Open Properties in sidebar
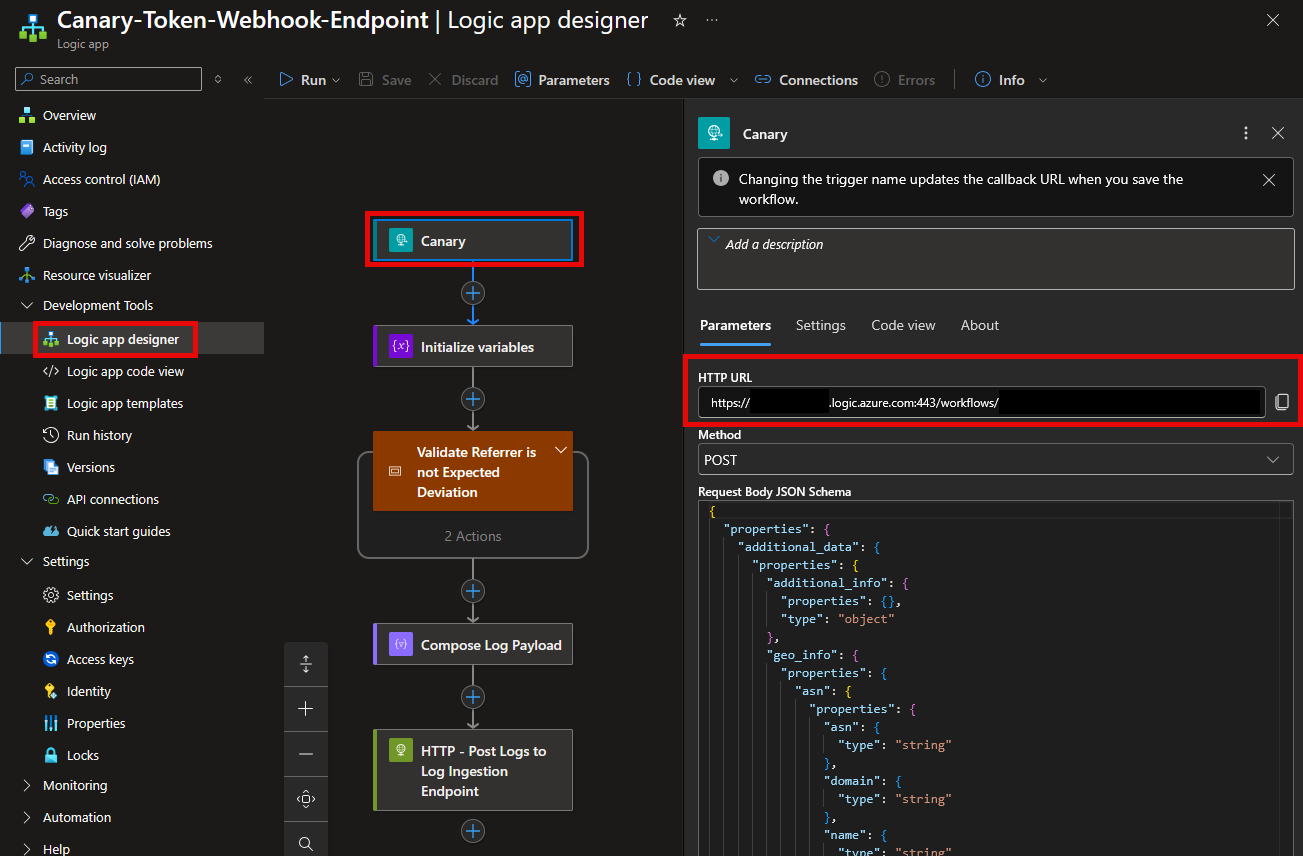 [96, 723]
